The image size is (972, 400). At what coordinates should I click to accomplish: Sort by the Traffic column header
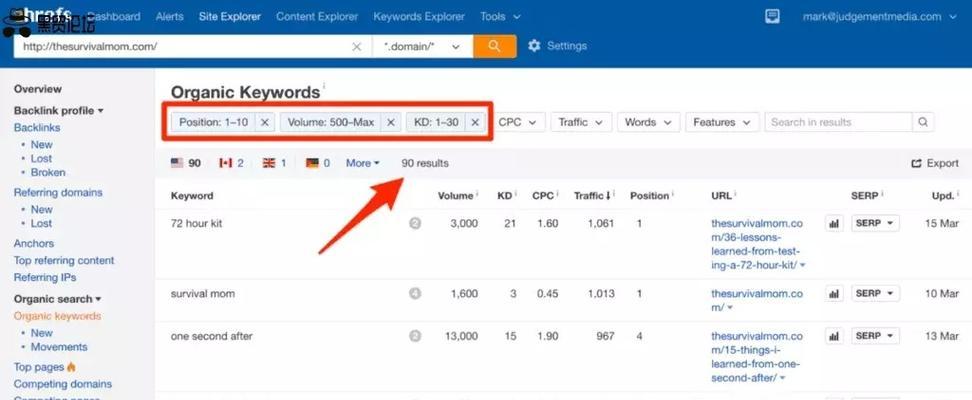[x=591, y=195]
